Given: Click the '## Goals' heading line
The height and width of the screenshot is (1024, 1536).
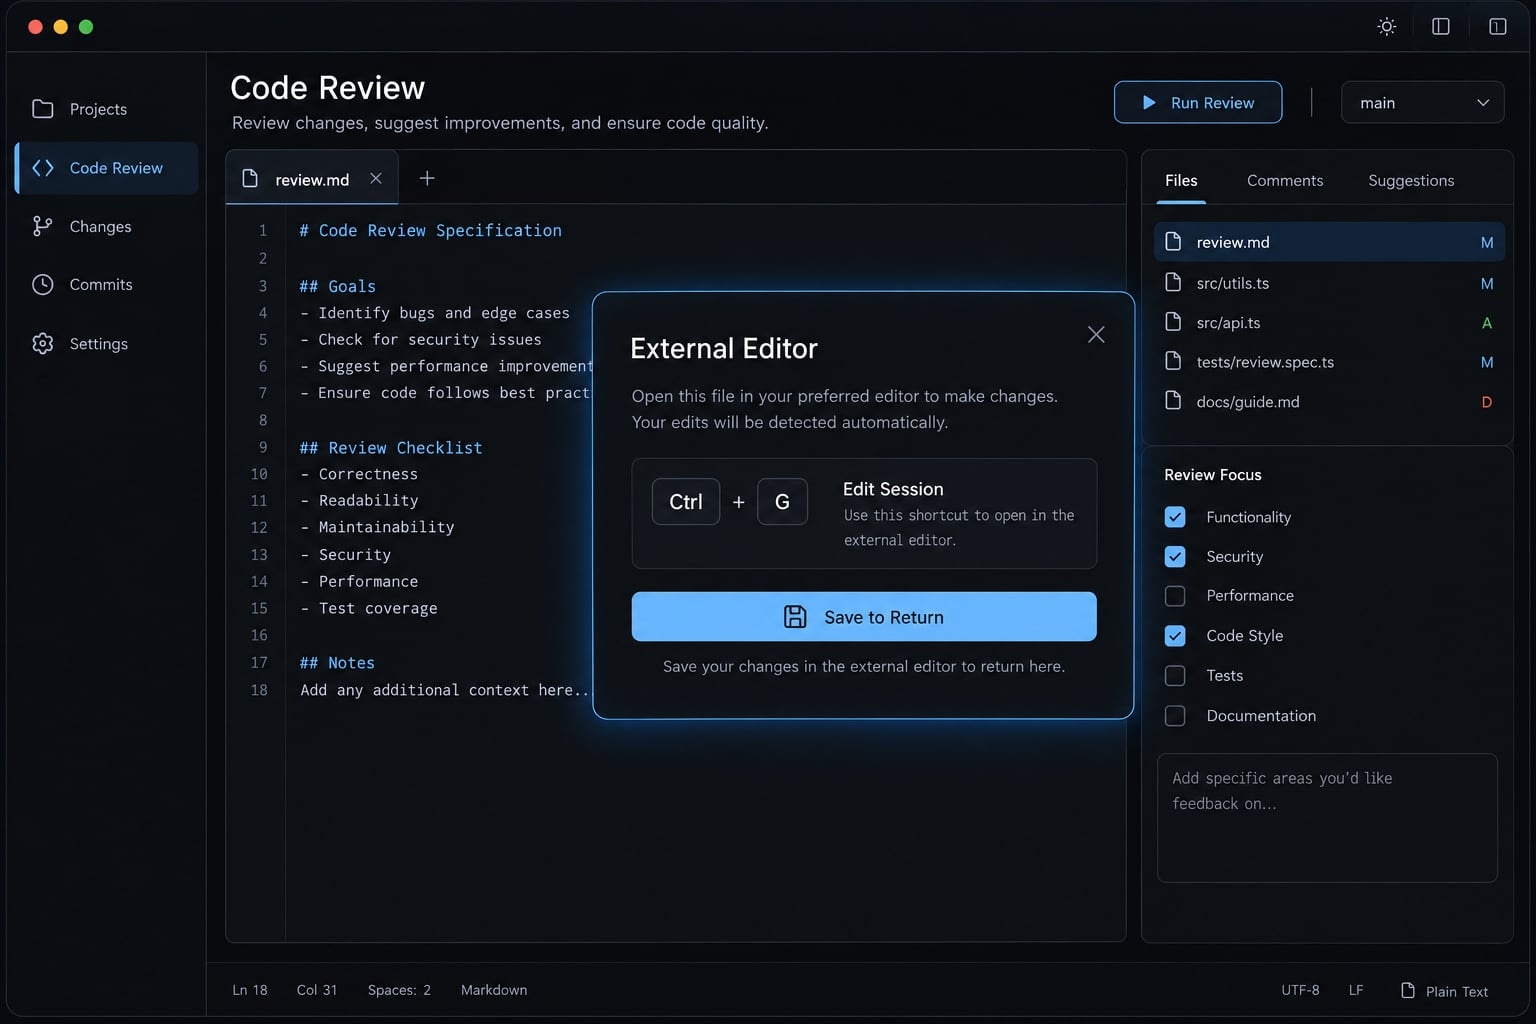Looking at the screenshot, I should [x=337, y=286].
